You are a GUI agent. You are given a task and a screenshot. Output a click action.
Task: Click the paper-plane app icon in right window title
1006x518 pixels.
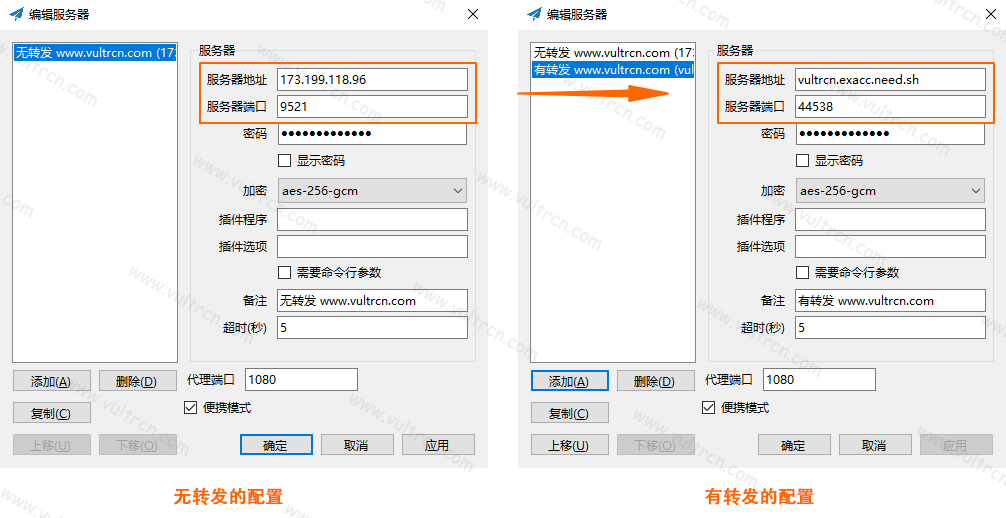[534, 14]
